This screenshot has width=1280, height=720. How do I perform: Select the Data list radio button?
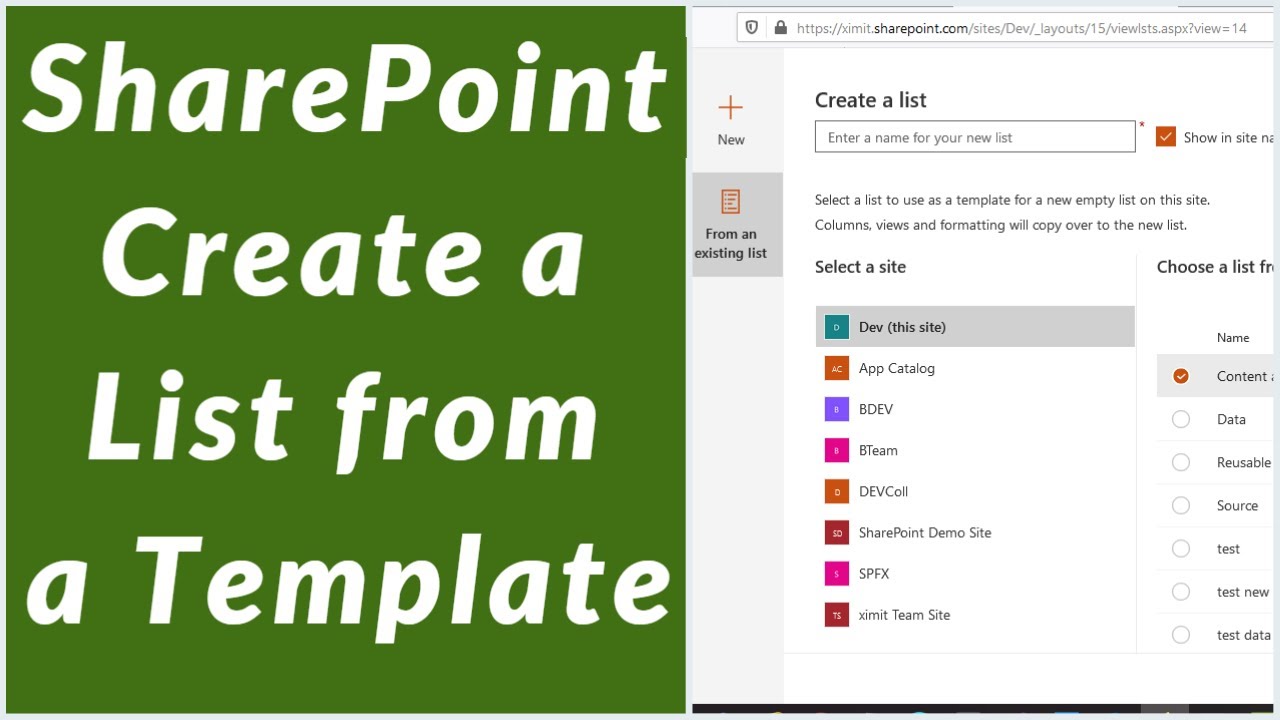[1181, 419]
